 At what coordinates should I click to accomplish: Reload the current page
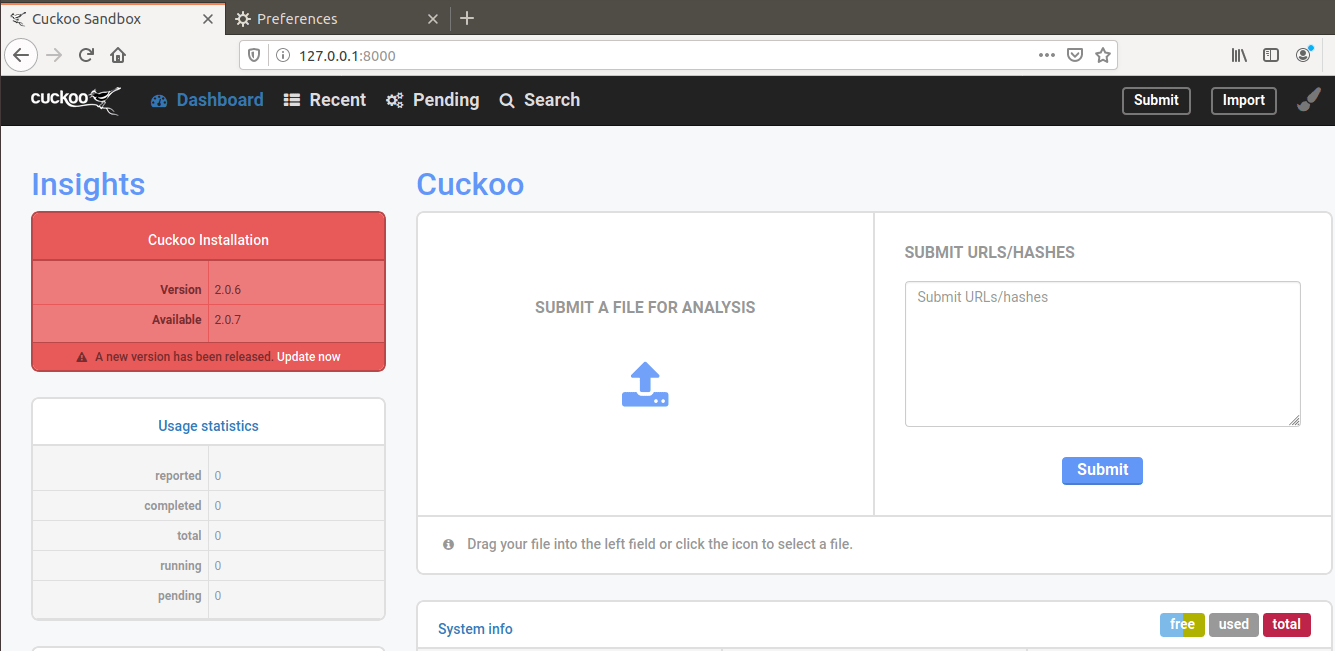(86, 55)
